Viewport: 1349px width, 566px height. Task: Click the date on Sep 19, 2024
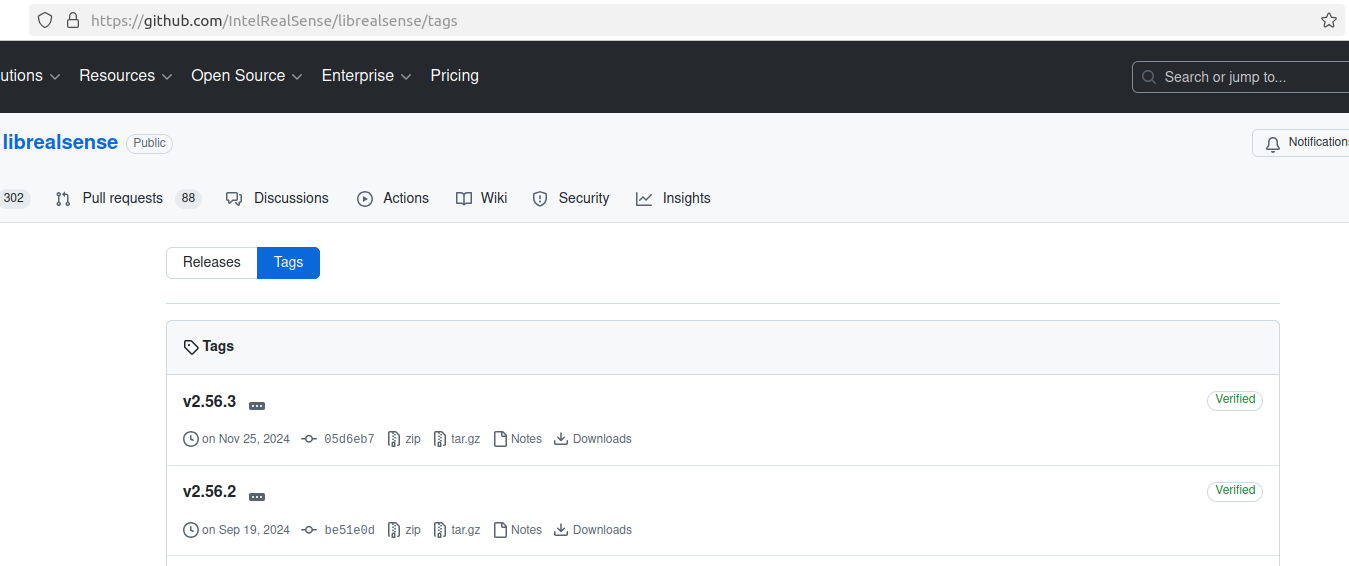click(246, 530)
